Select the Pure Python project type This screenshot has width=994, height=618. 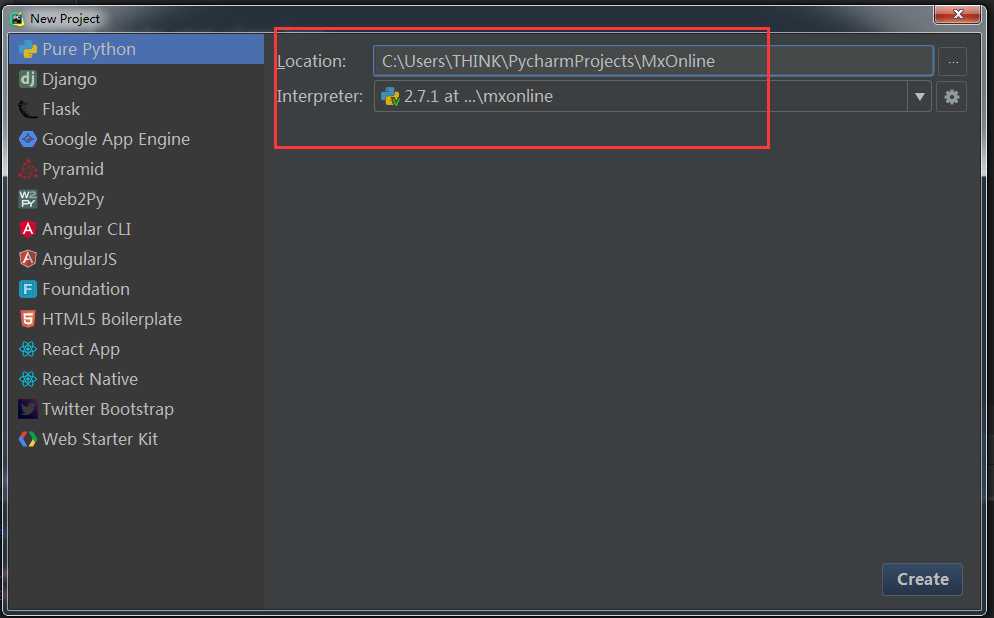click(136, 49)
